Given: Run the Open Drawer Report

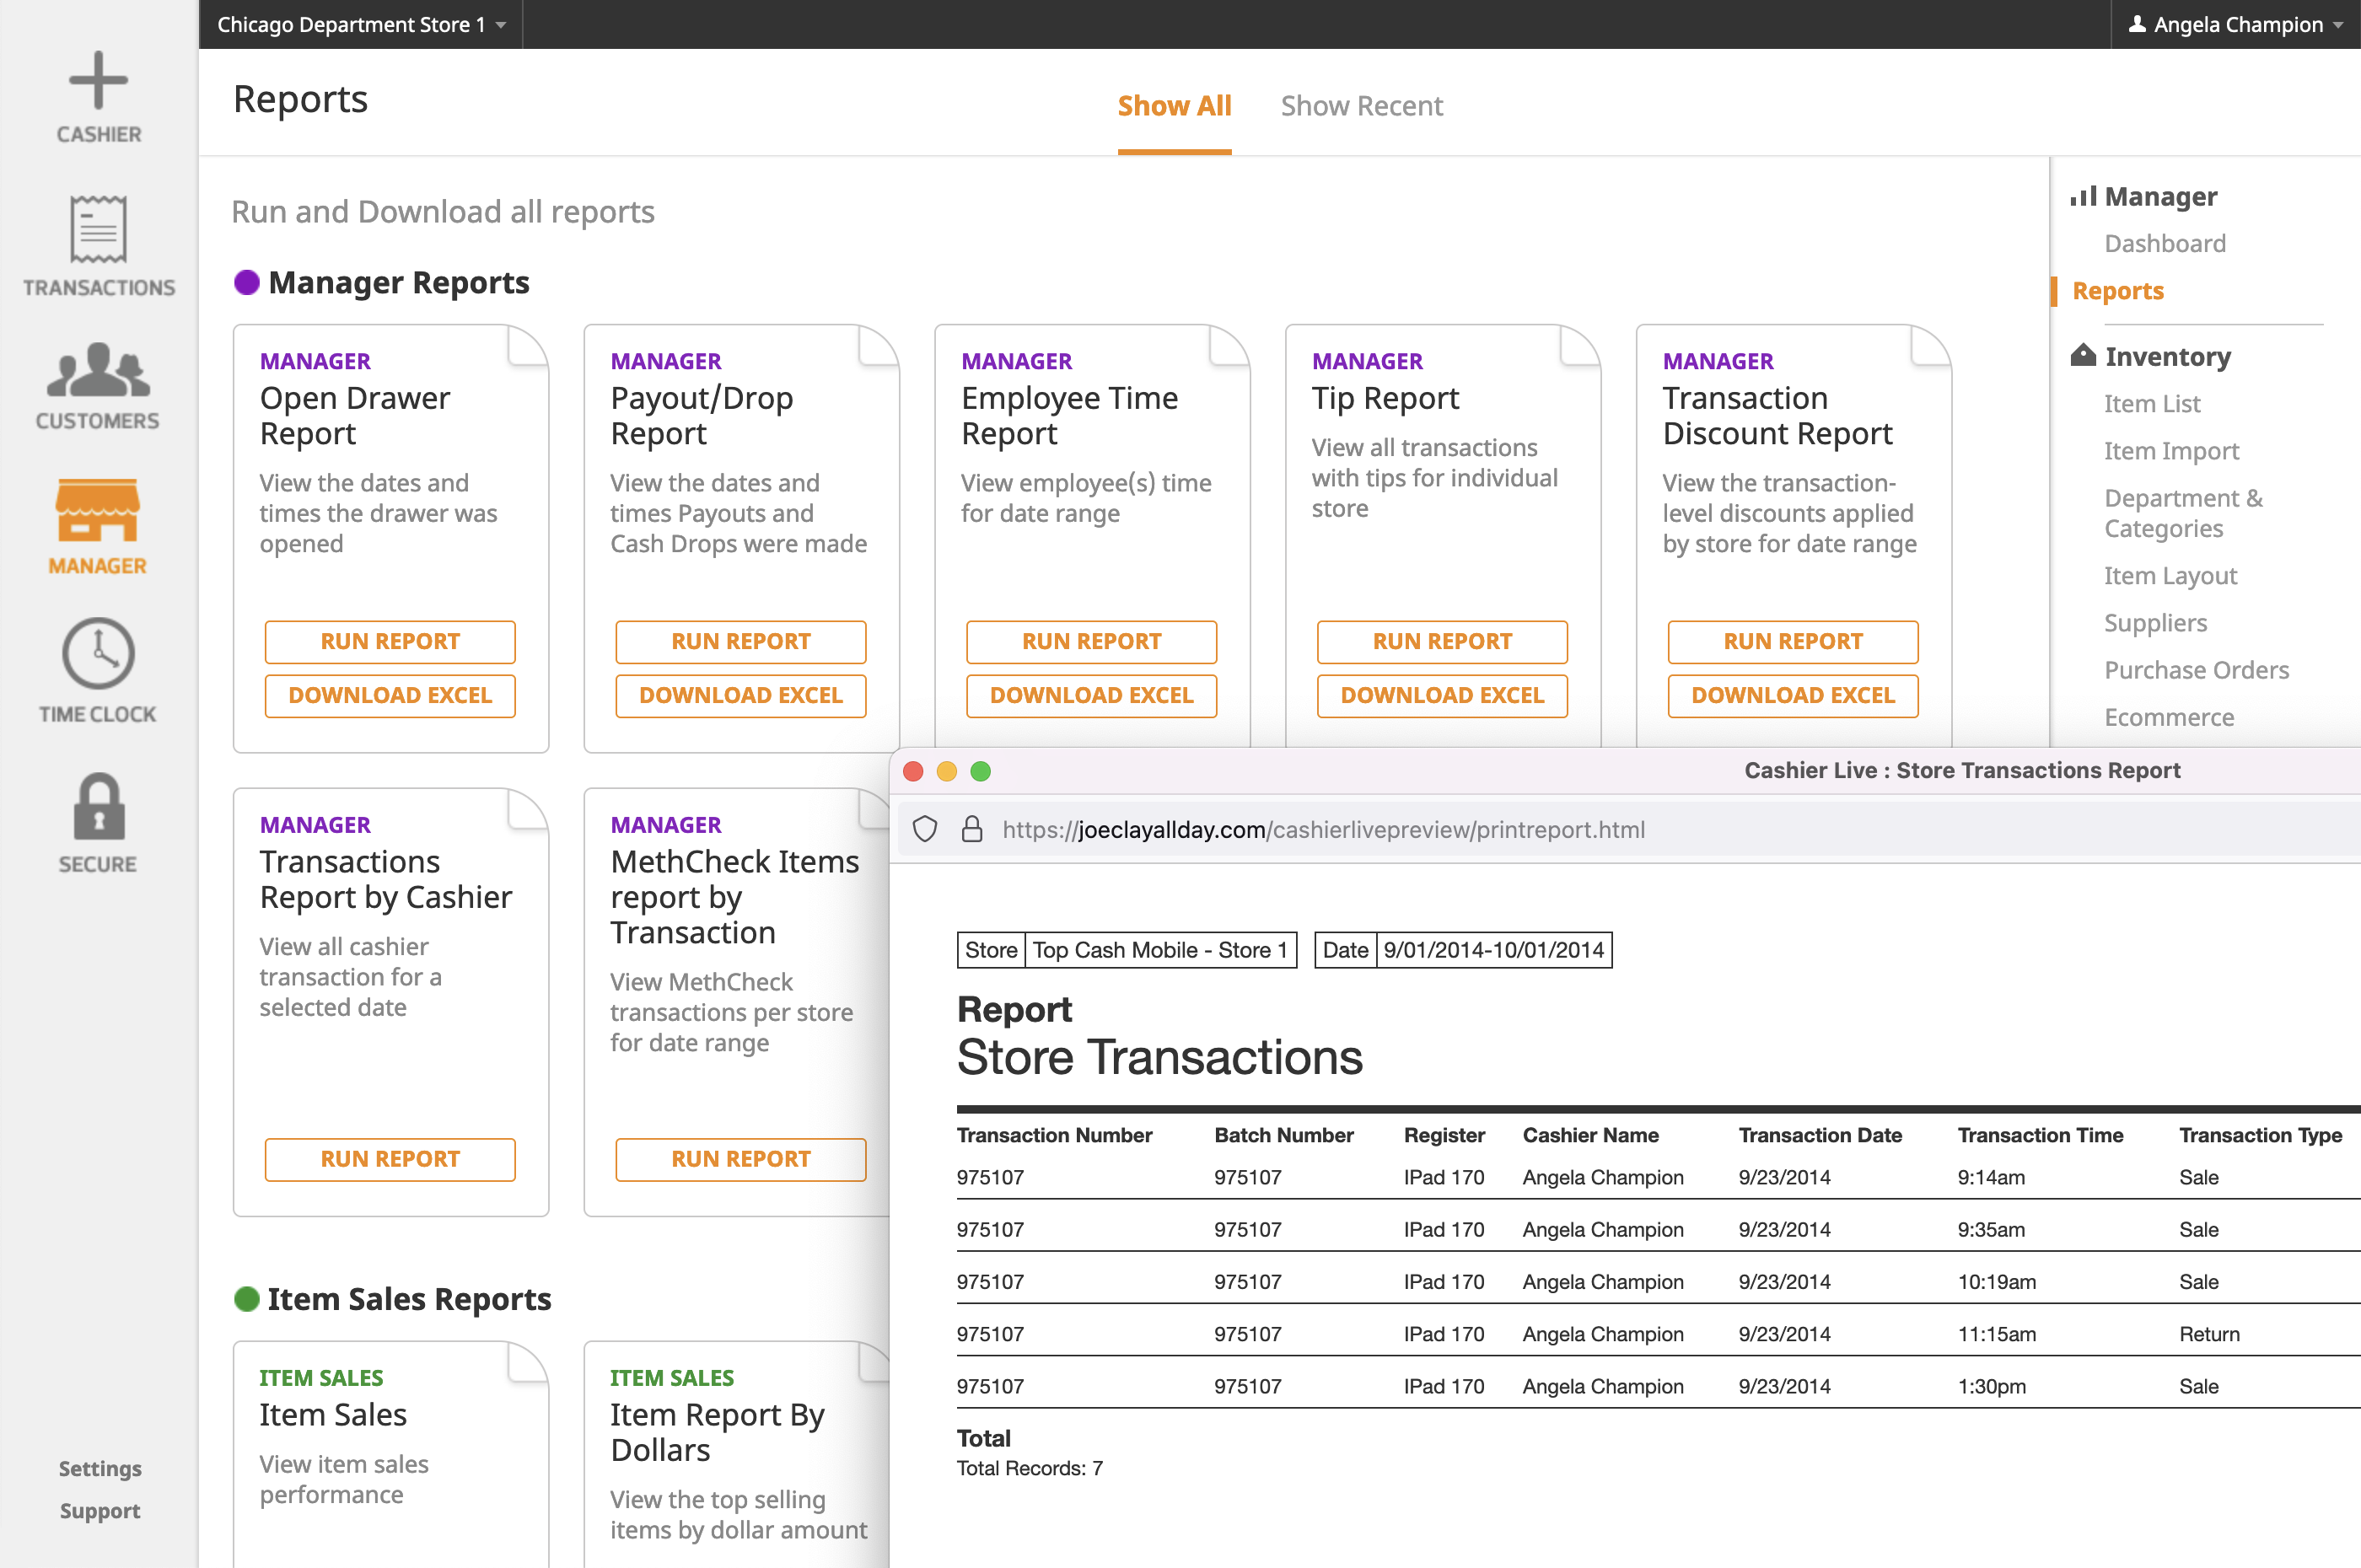Looking at the screenshot, I should tap(390, 641).
